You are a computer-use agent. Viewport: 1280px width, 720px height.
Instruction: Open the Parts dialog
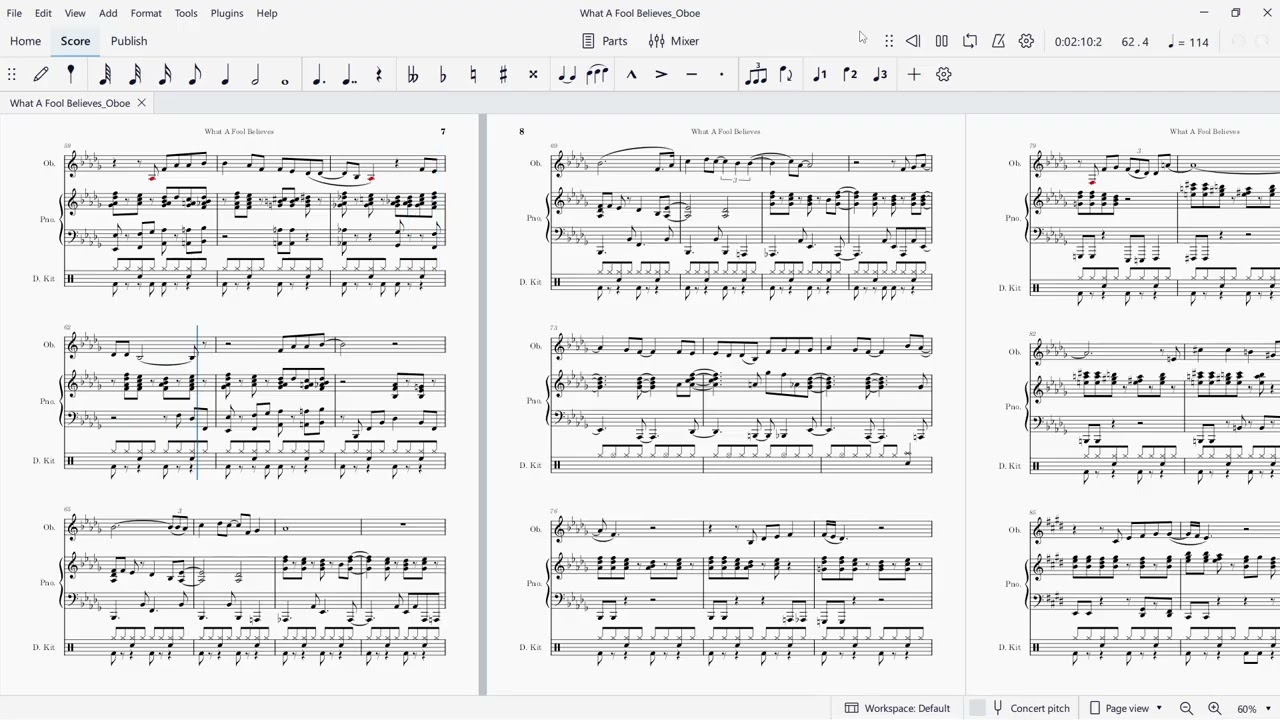[x=605, y=41]
